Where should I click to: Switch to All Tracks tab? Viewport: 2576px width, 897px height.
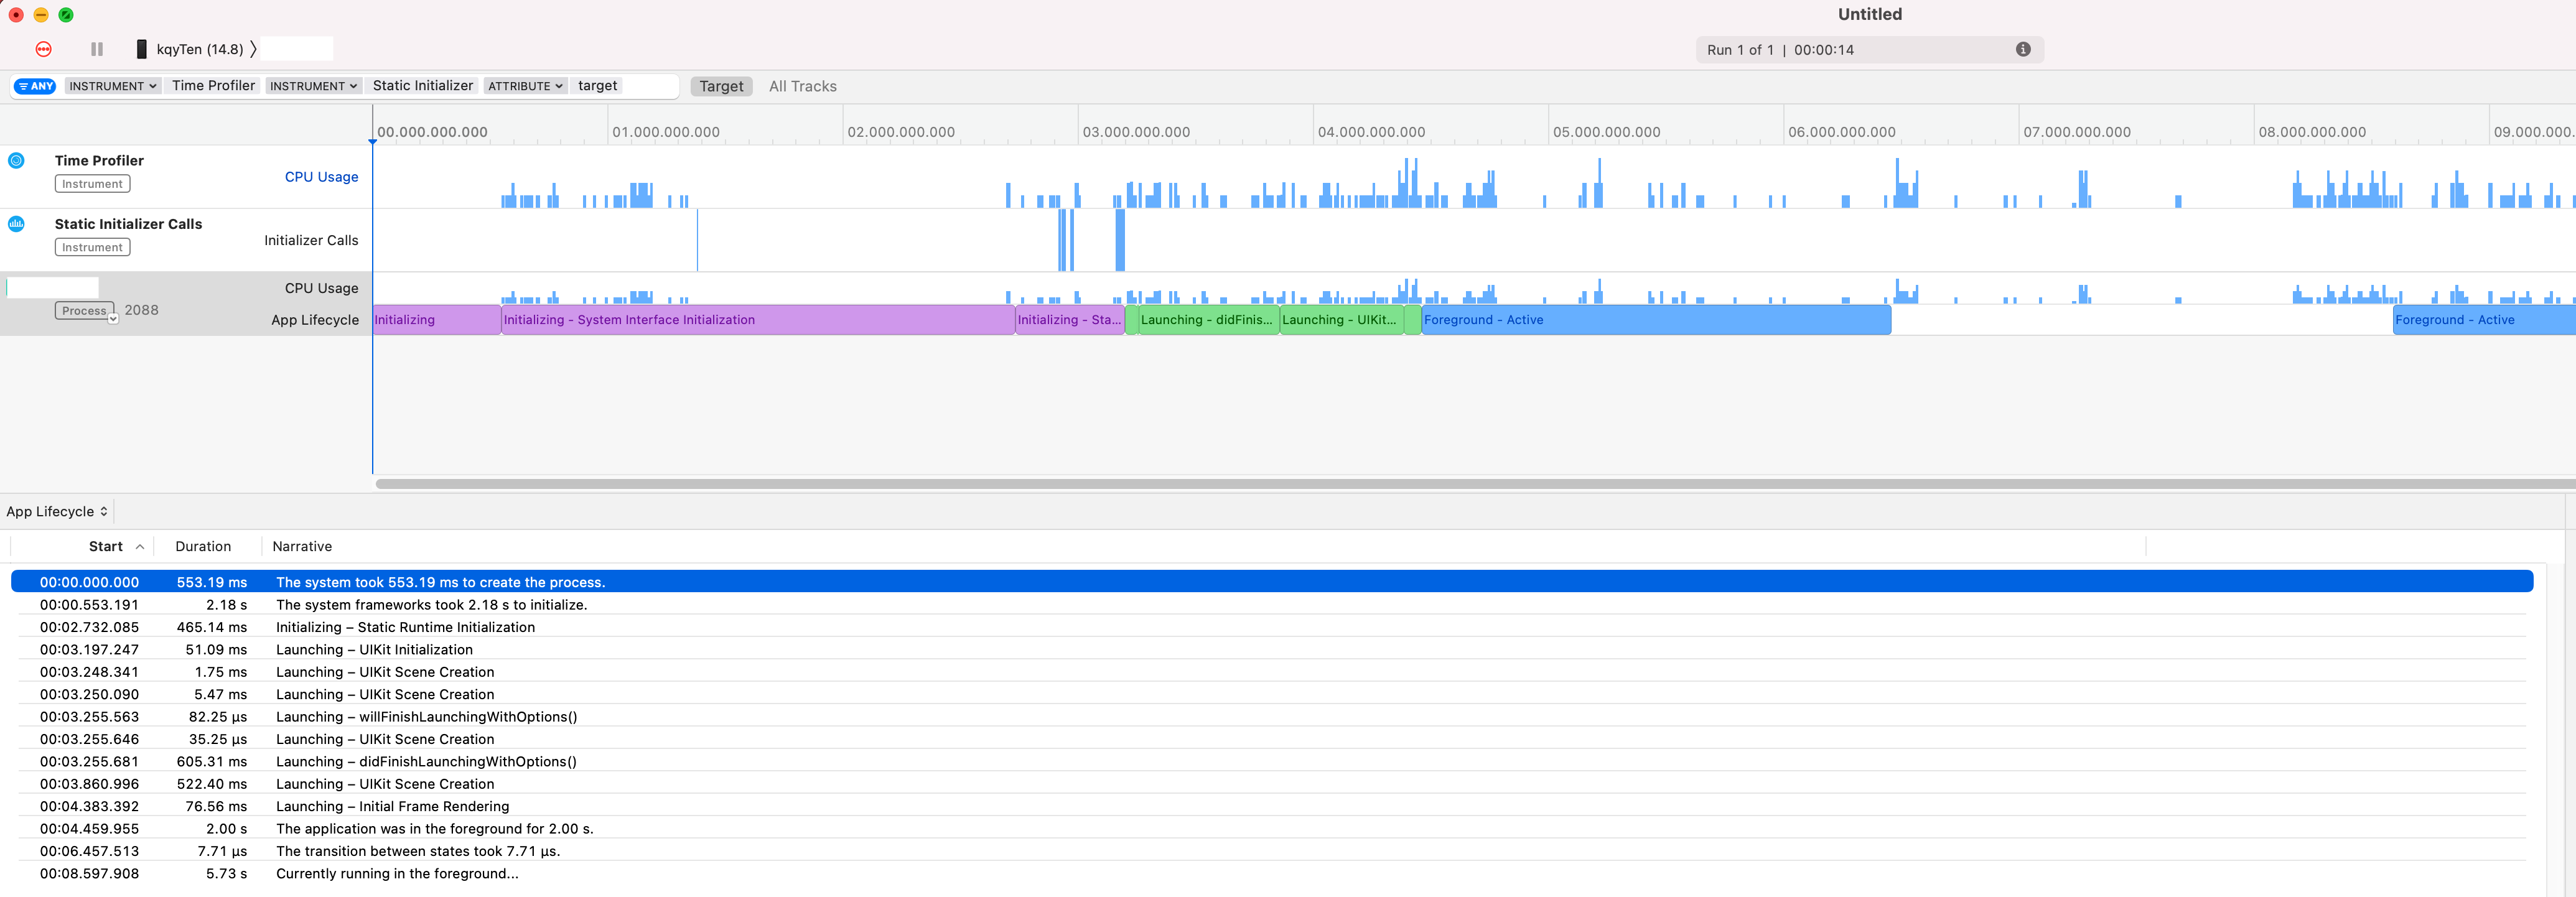click(x=802, y=86)
